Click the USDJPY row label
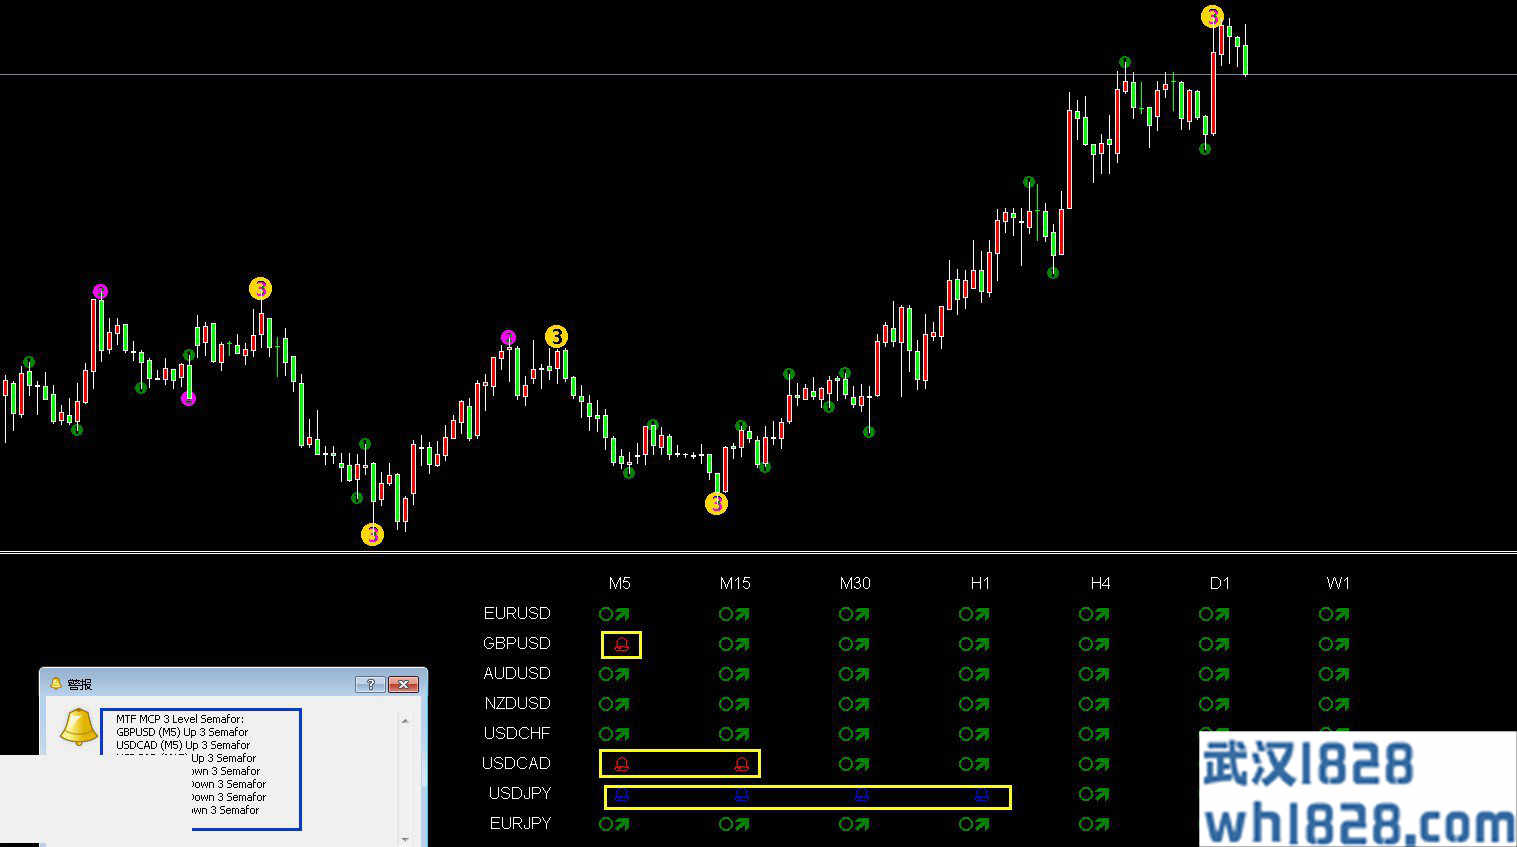This screenshot has height=847, width=1517. (x=520, y=793)
